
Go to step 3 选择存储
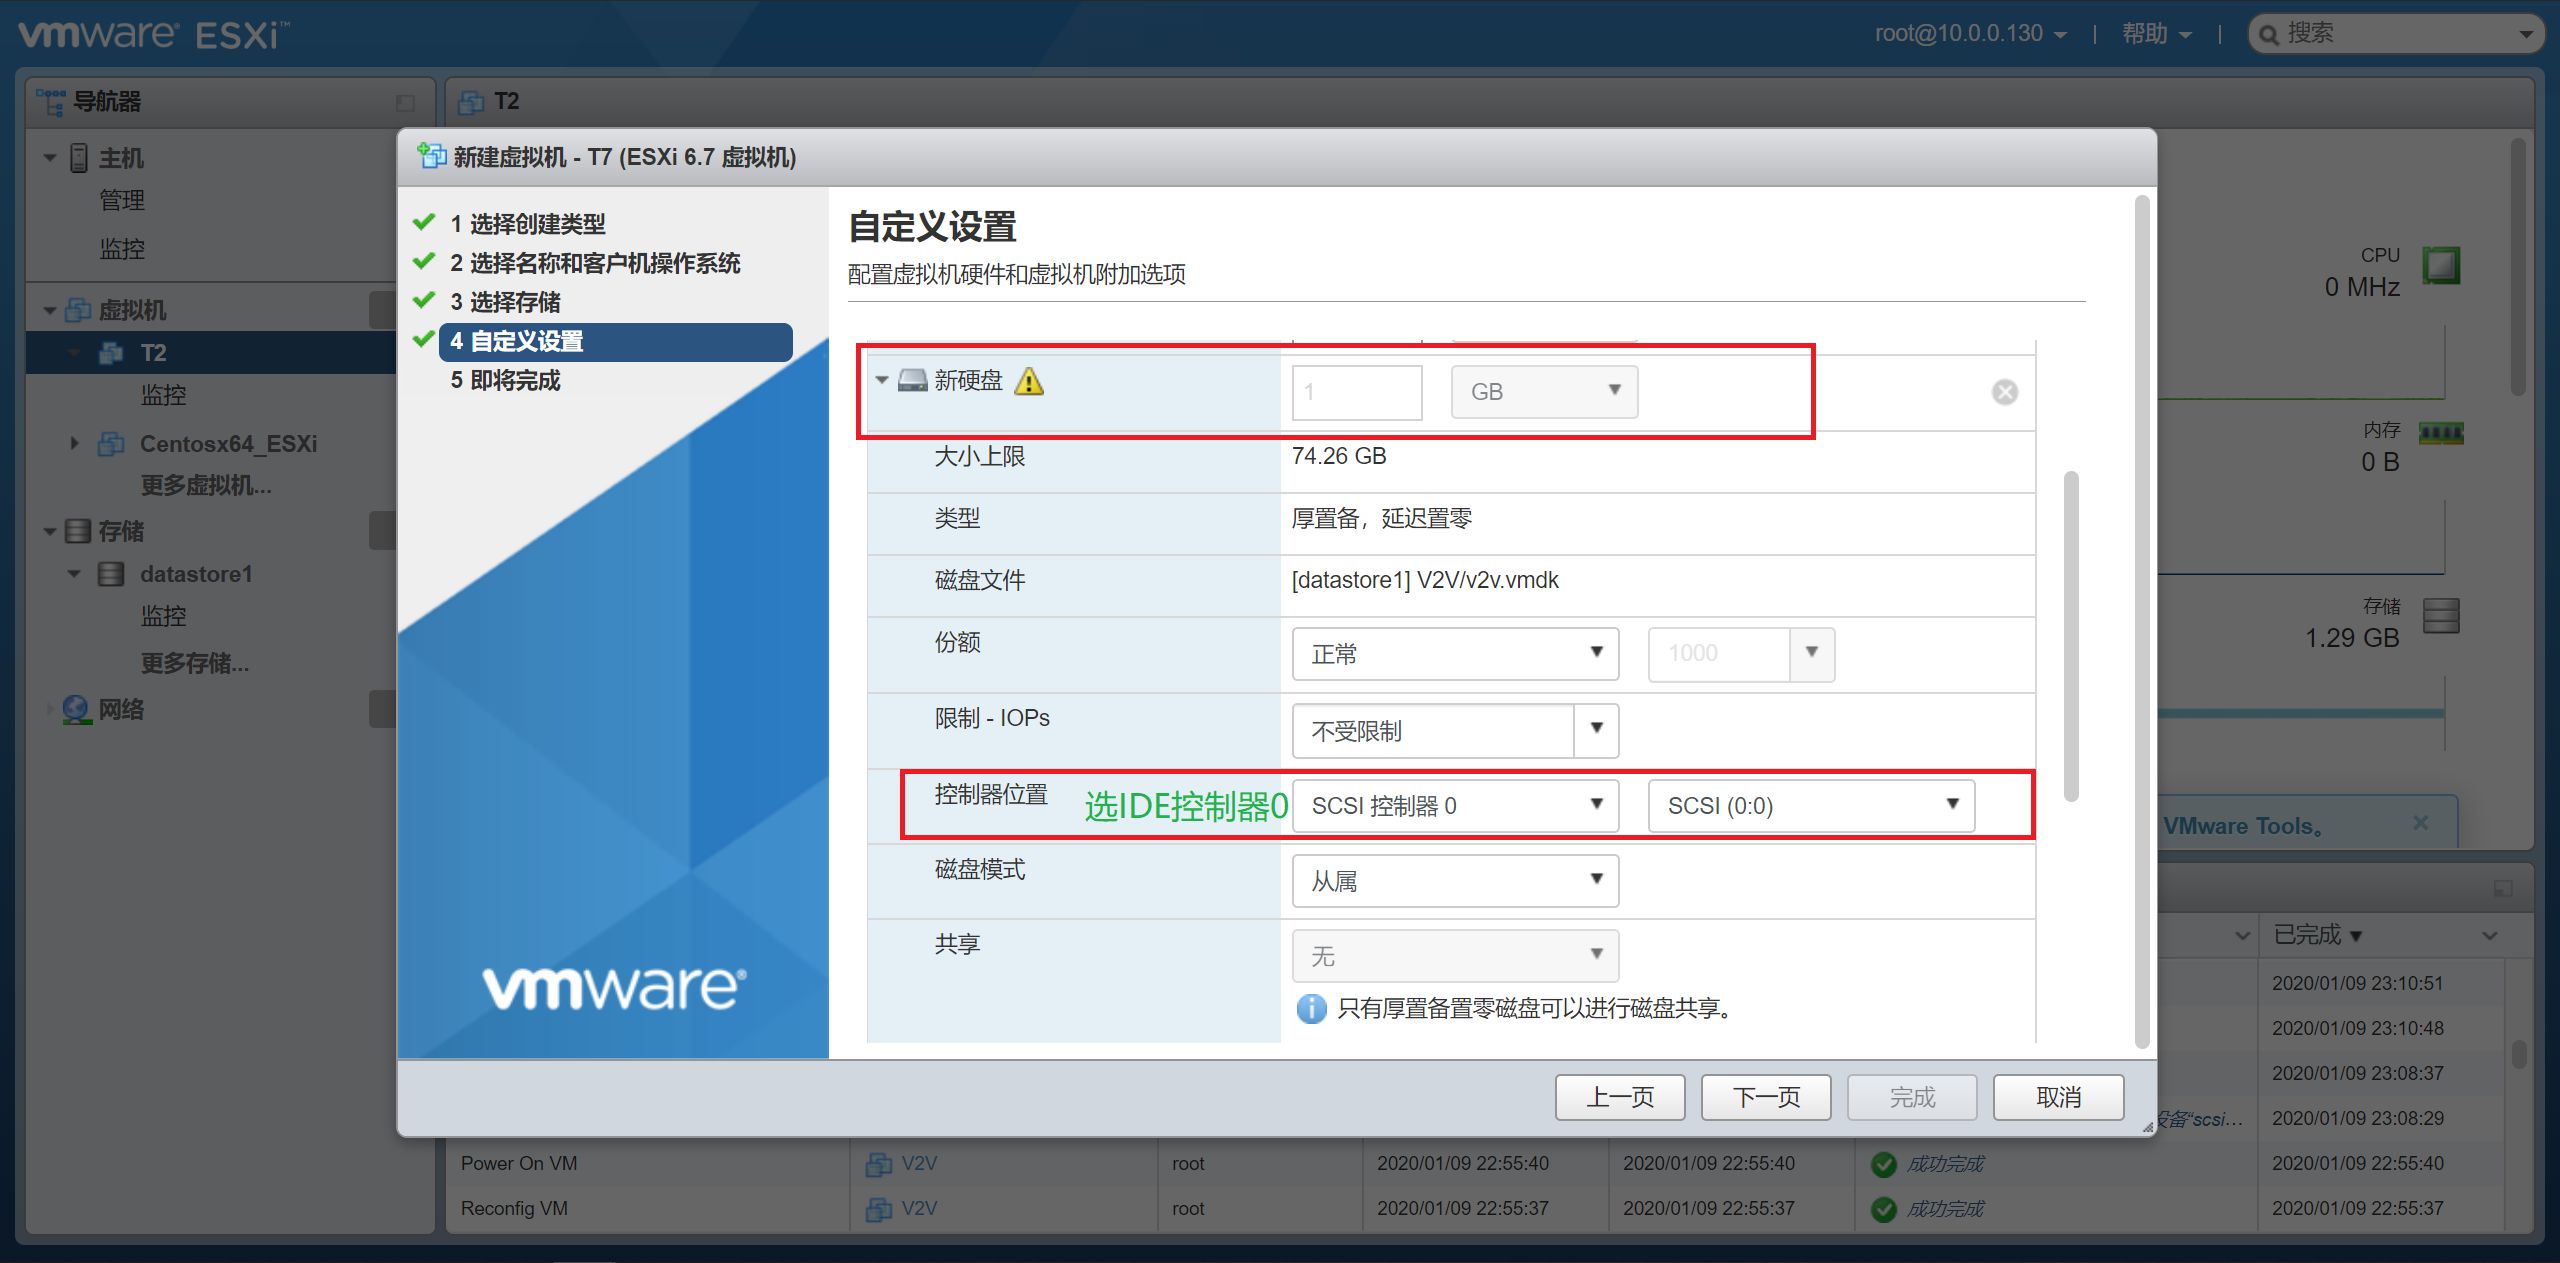[505, 302]
